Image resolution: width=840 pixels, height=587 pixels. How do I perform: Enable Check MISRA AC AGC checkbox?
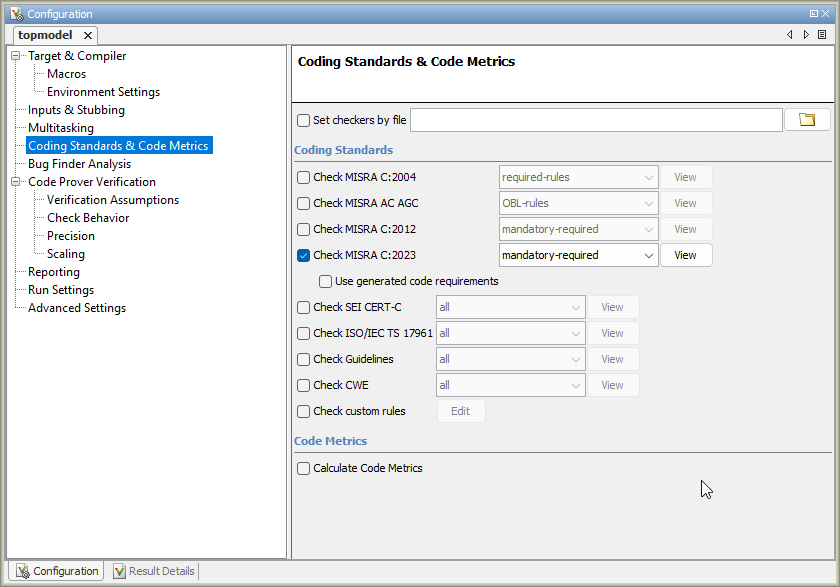click(x=303, y=204)
